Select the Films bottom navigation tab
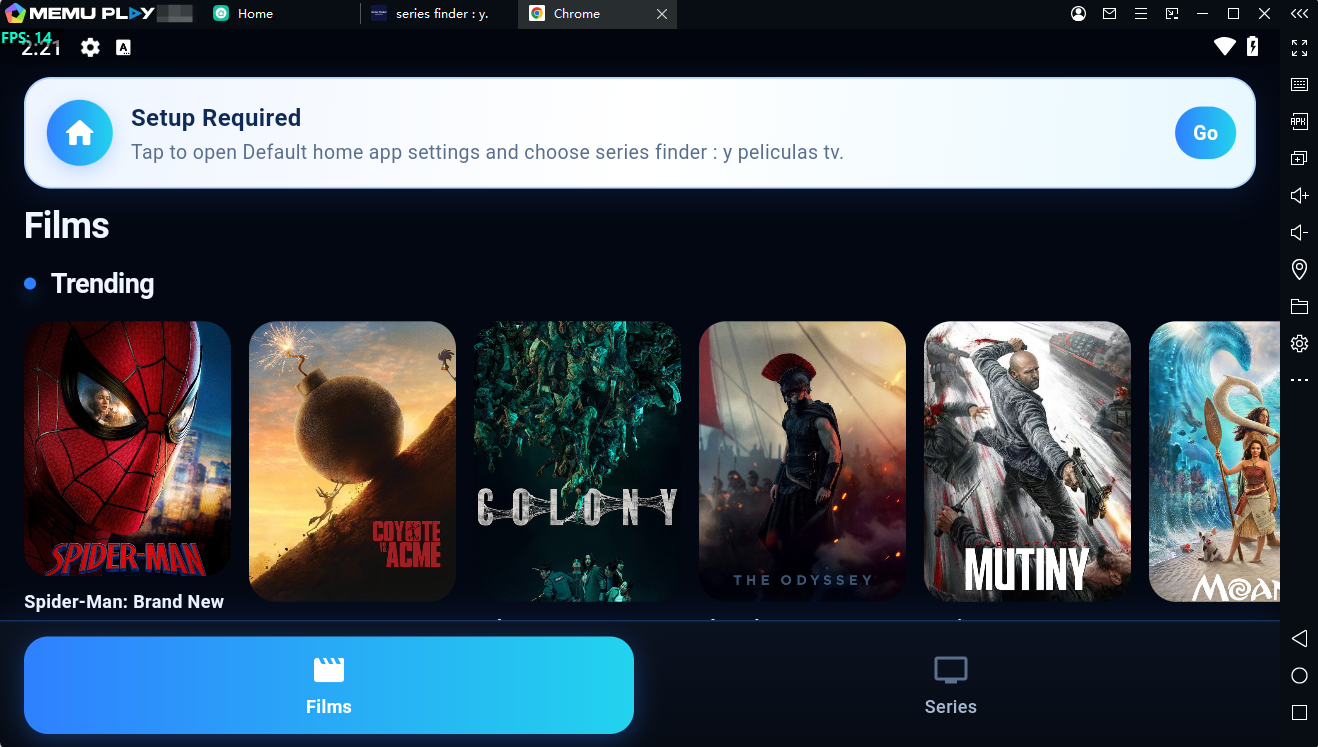Viewport: 1318px width, 747px height. tap(329, 686)
